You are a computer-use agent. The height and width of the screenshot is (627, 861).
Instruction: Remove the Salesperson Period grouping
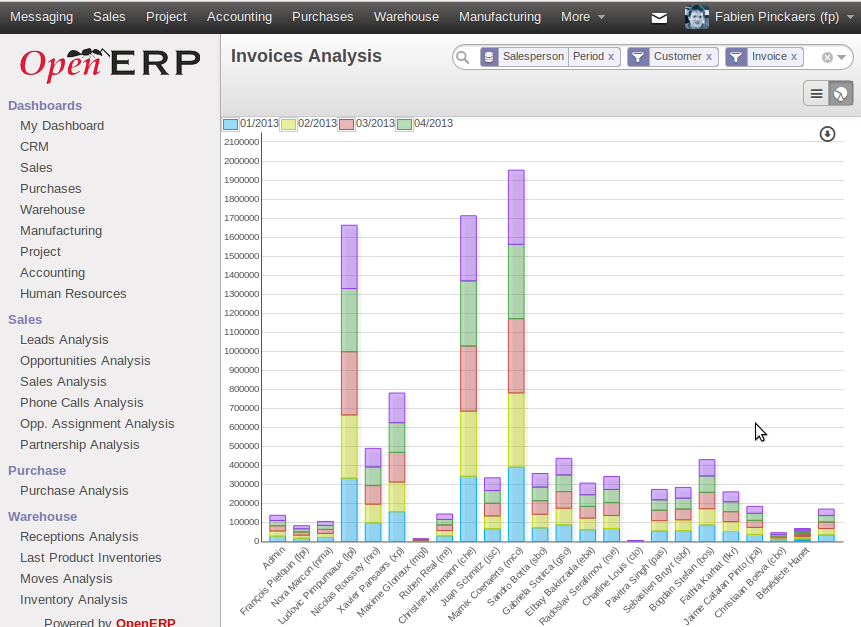coord(611,57)
